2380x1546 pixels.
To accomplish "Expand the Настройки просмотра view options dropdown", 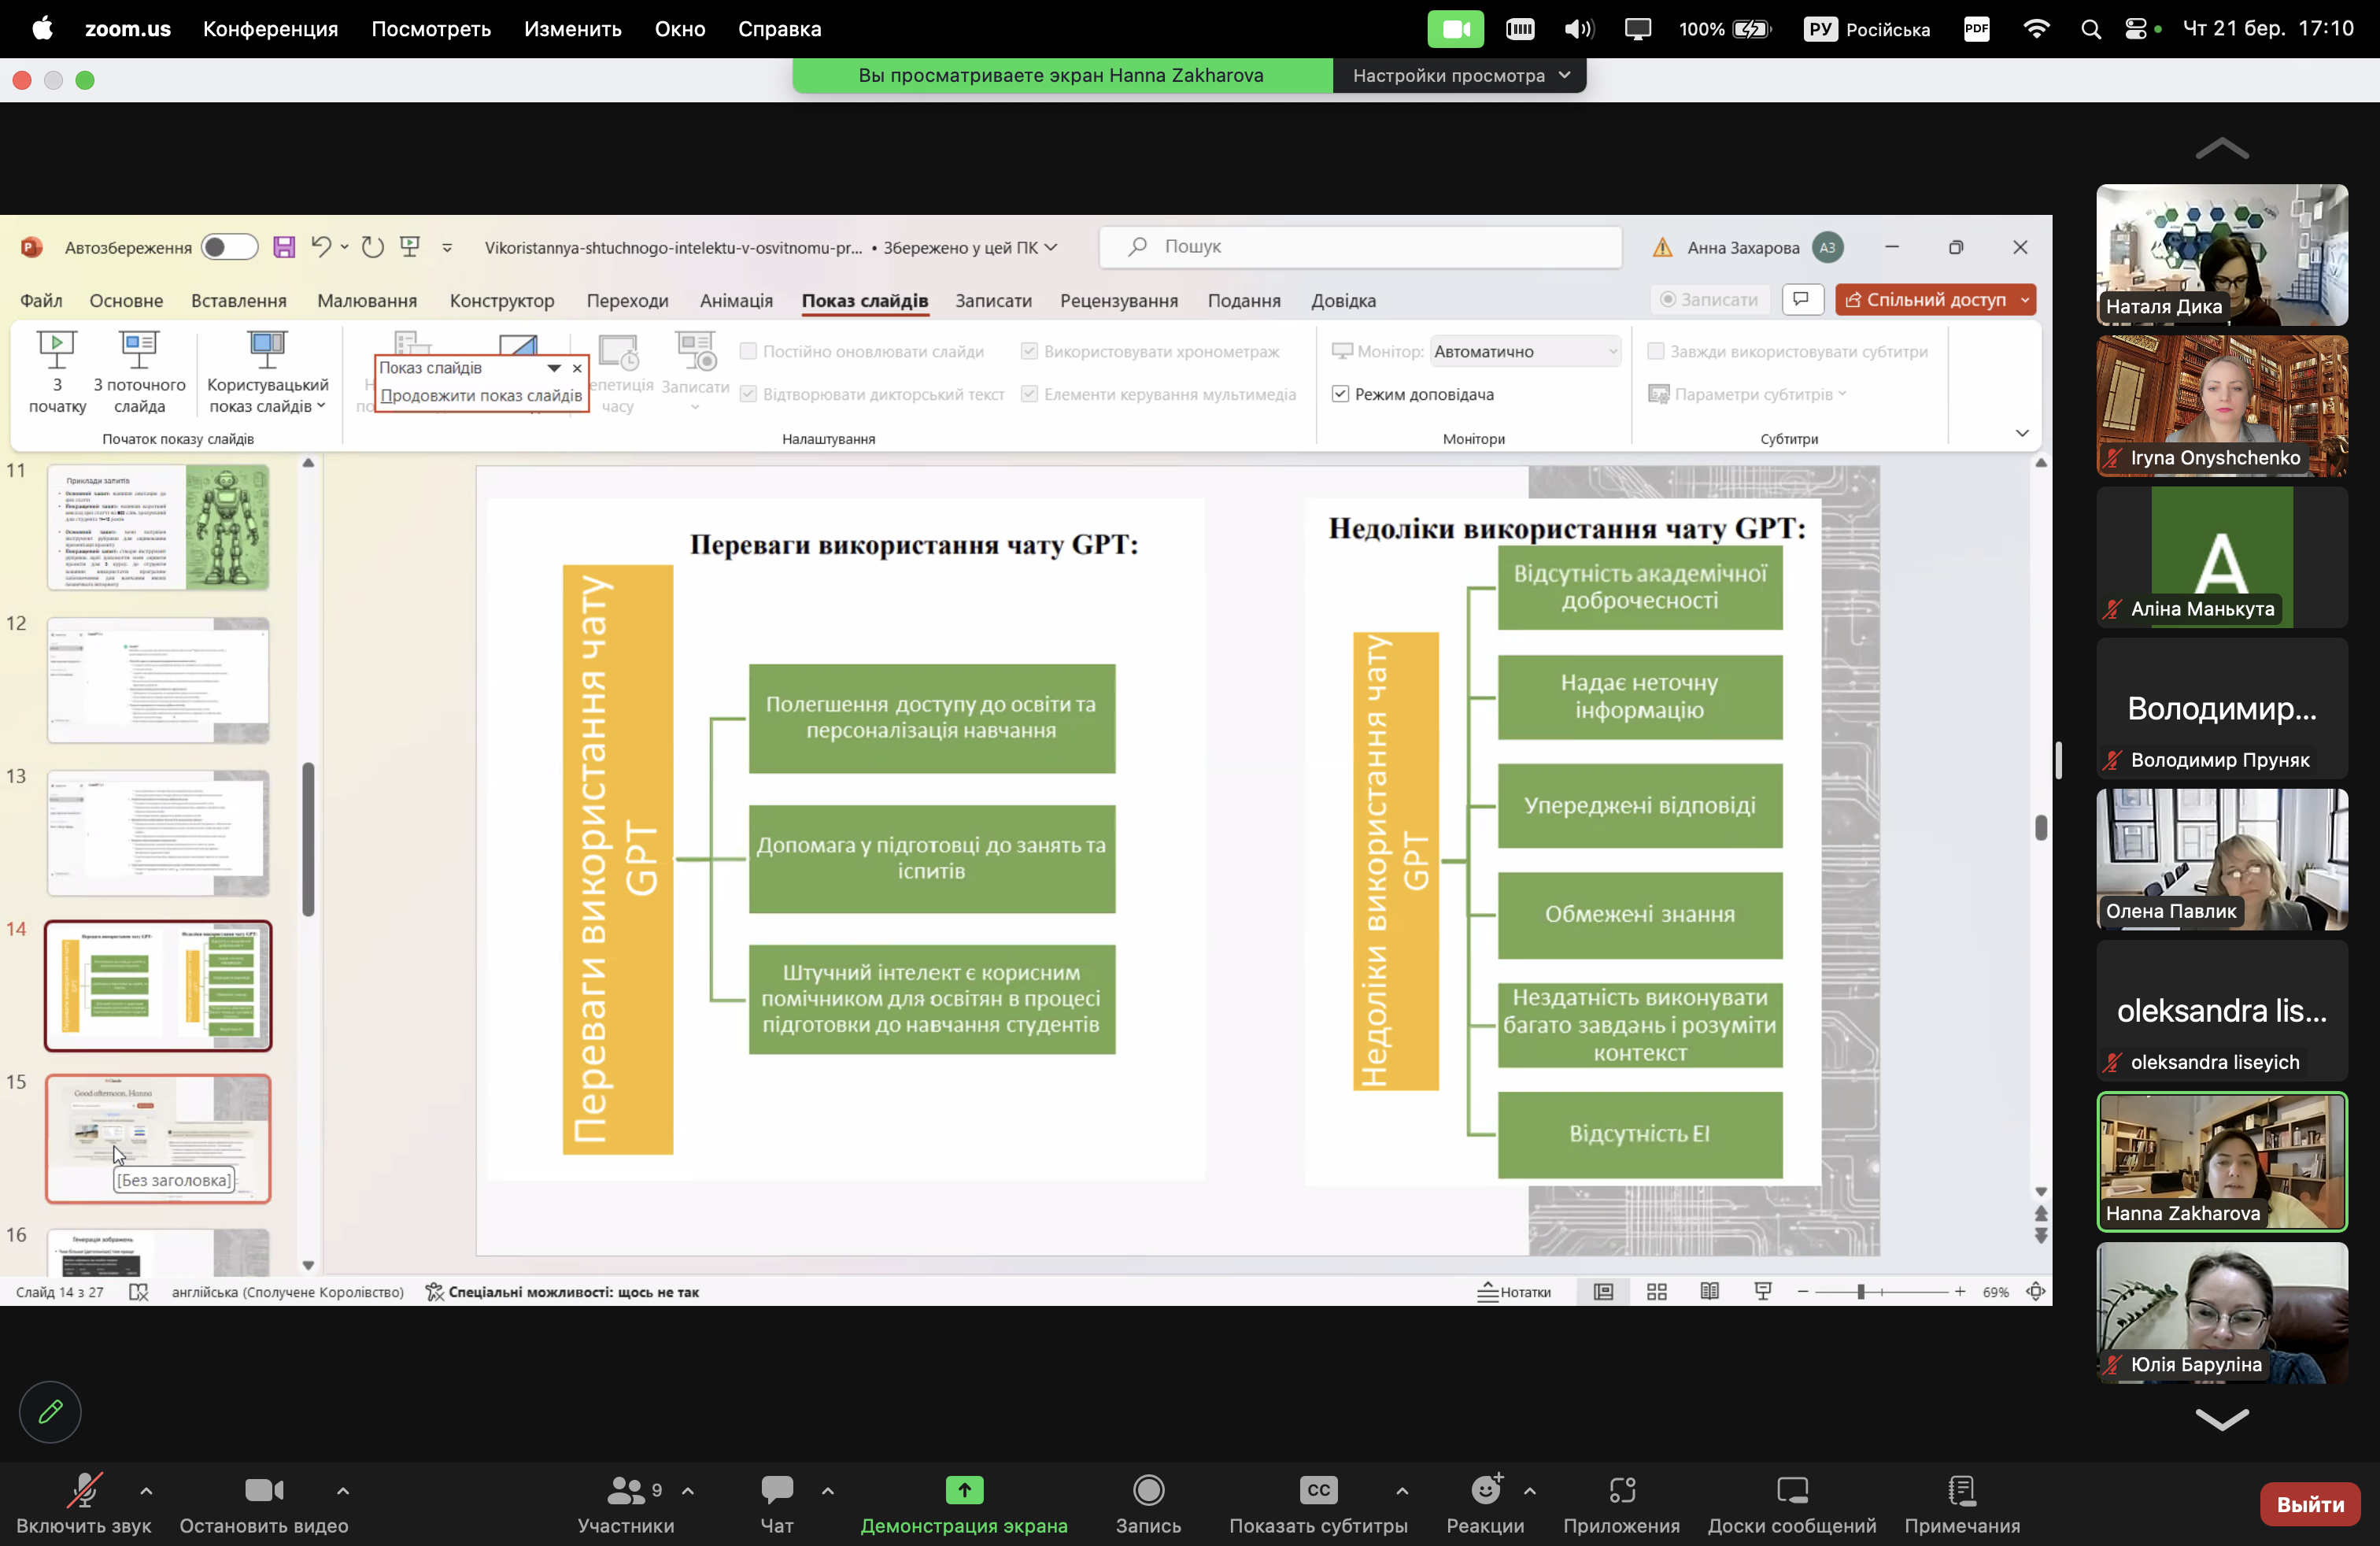I will tap(1460, 75).
